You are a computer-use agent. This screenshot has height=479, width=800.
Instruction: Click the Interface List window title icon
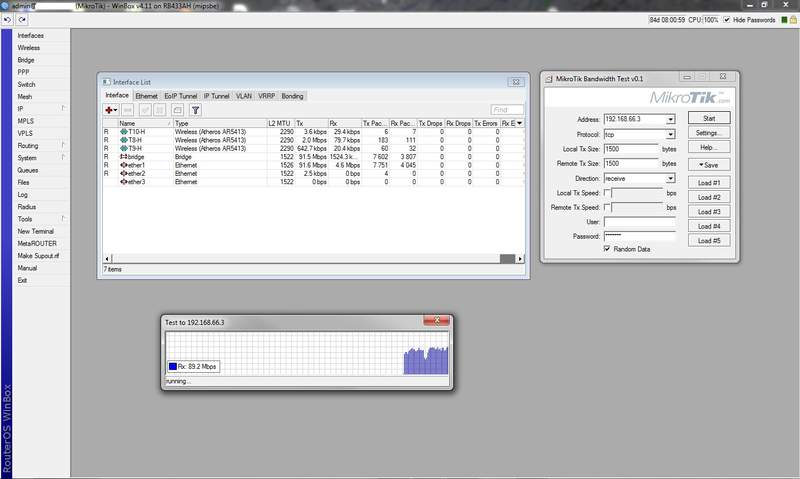106,82
